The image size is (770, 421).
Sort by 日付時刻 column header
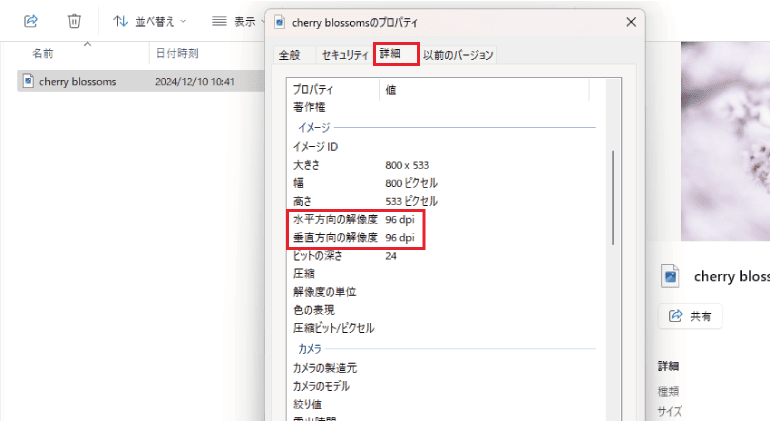[x=177, y=53]
